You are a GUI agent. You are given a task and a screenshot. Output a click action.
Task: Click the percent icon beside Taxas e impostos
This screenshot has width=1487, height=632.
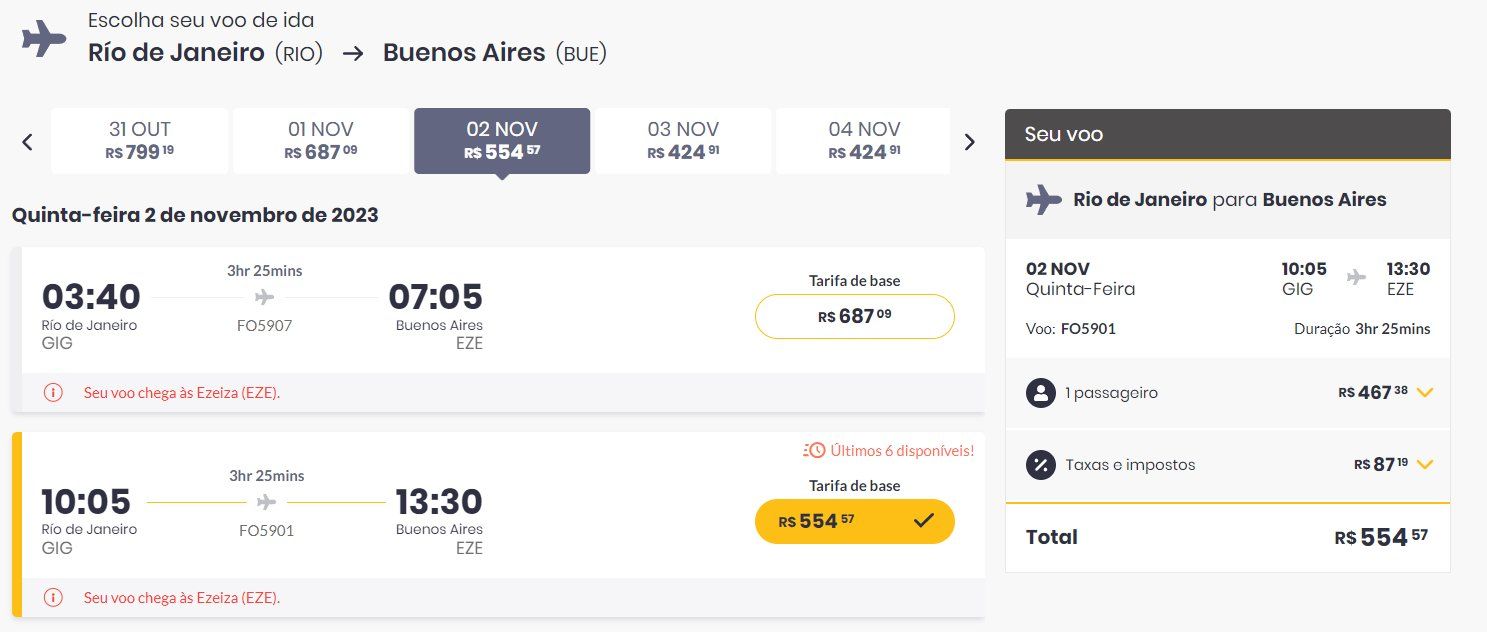coord(1041,465)
